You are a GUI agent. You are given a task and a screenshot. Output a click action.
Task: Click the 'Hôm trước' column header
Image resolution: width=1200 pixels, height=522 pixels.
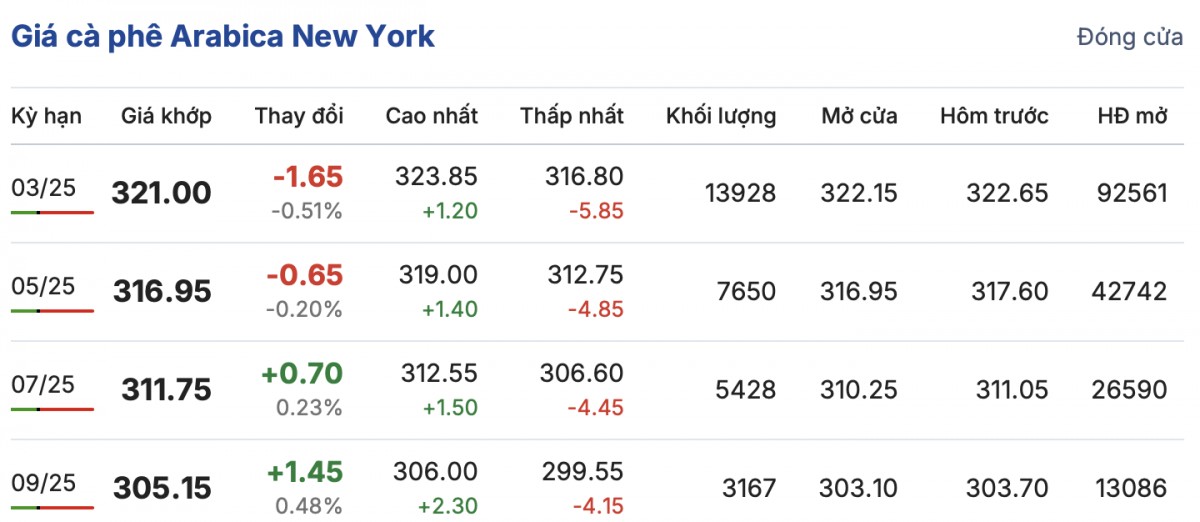point(994,116)
